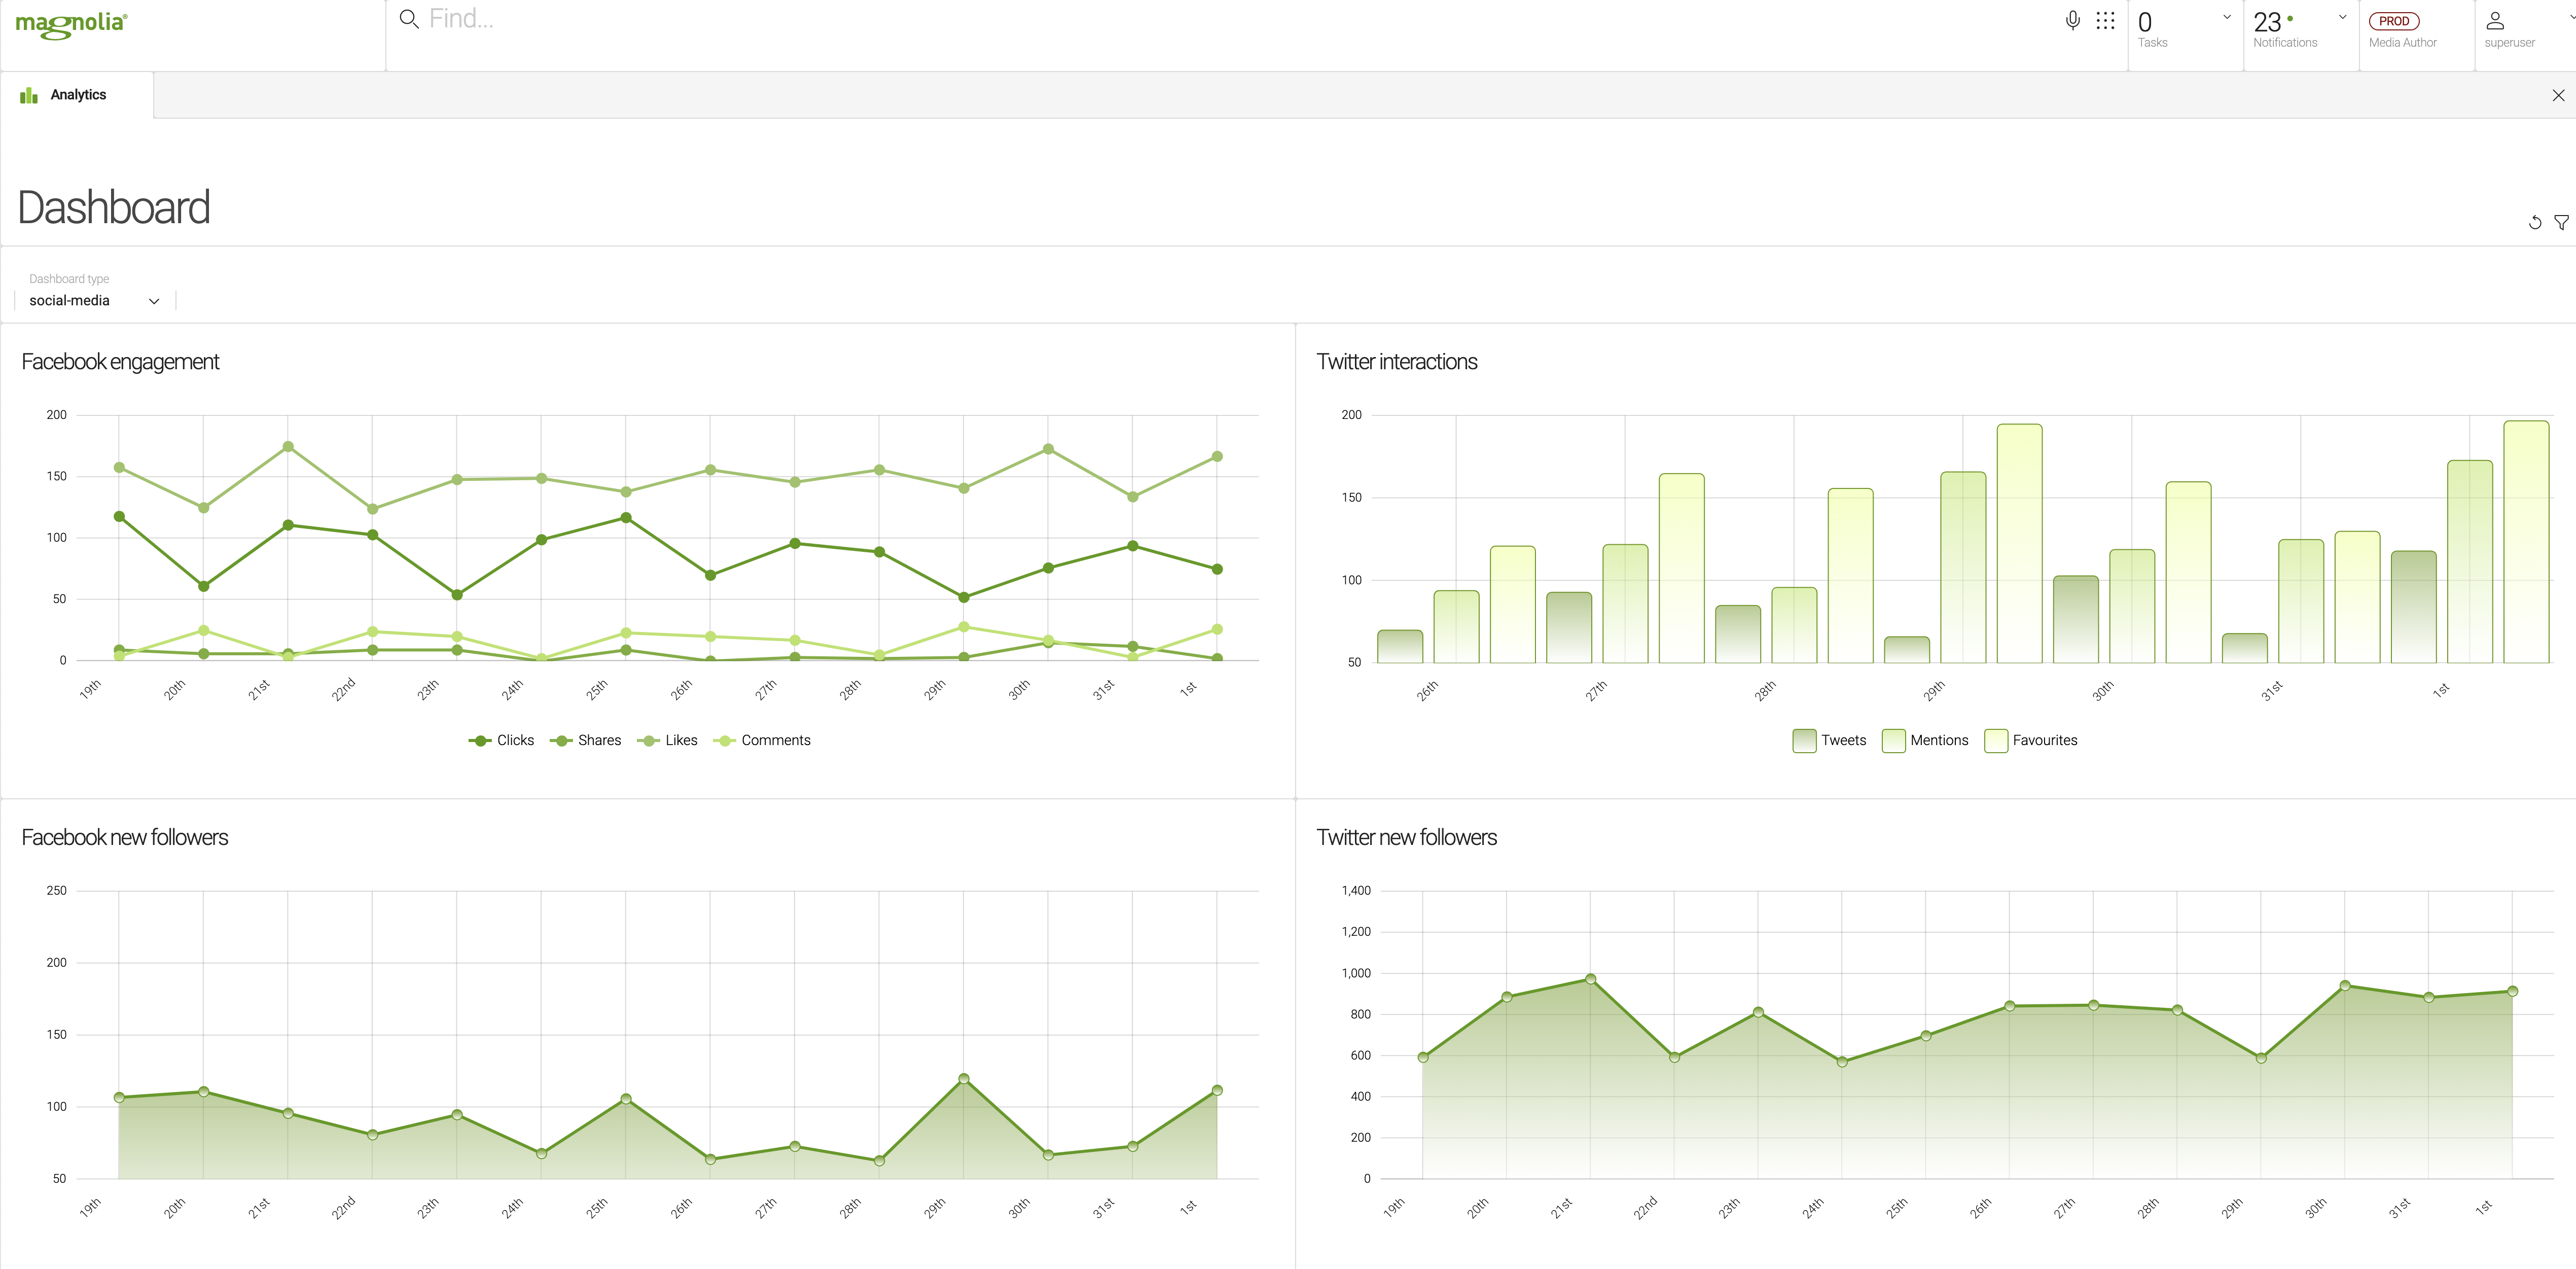The height and width of the screenshot is (1269, 2576).
Task: Expand the Notifications dropdown chevron
Action: [2341, 17]
